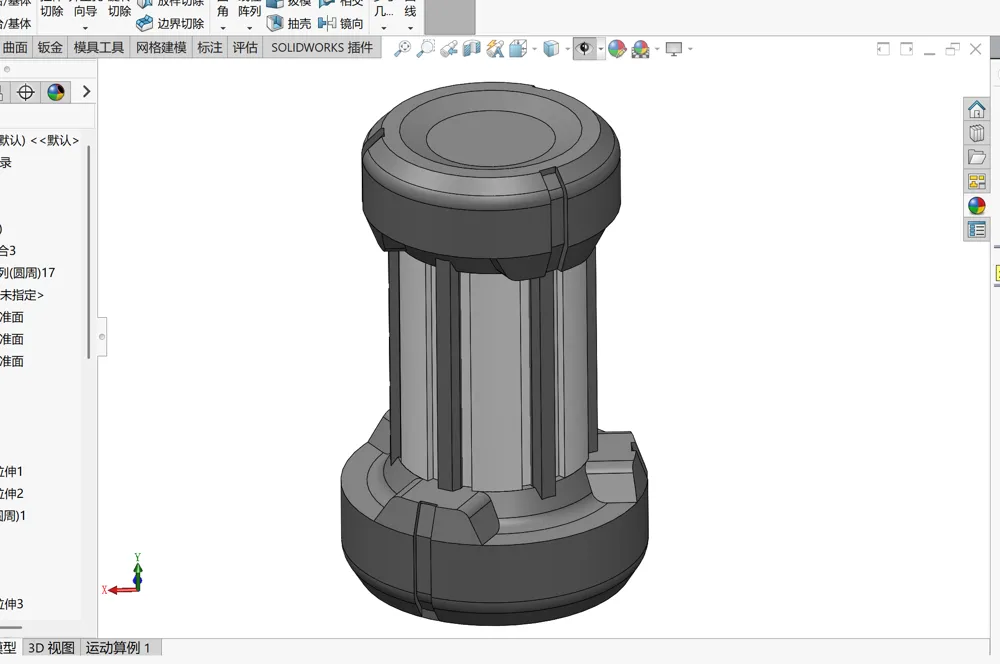Select the 立伸3 extrude feature
1000x664 pixels.
point(11,604)
